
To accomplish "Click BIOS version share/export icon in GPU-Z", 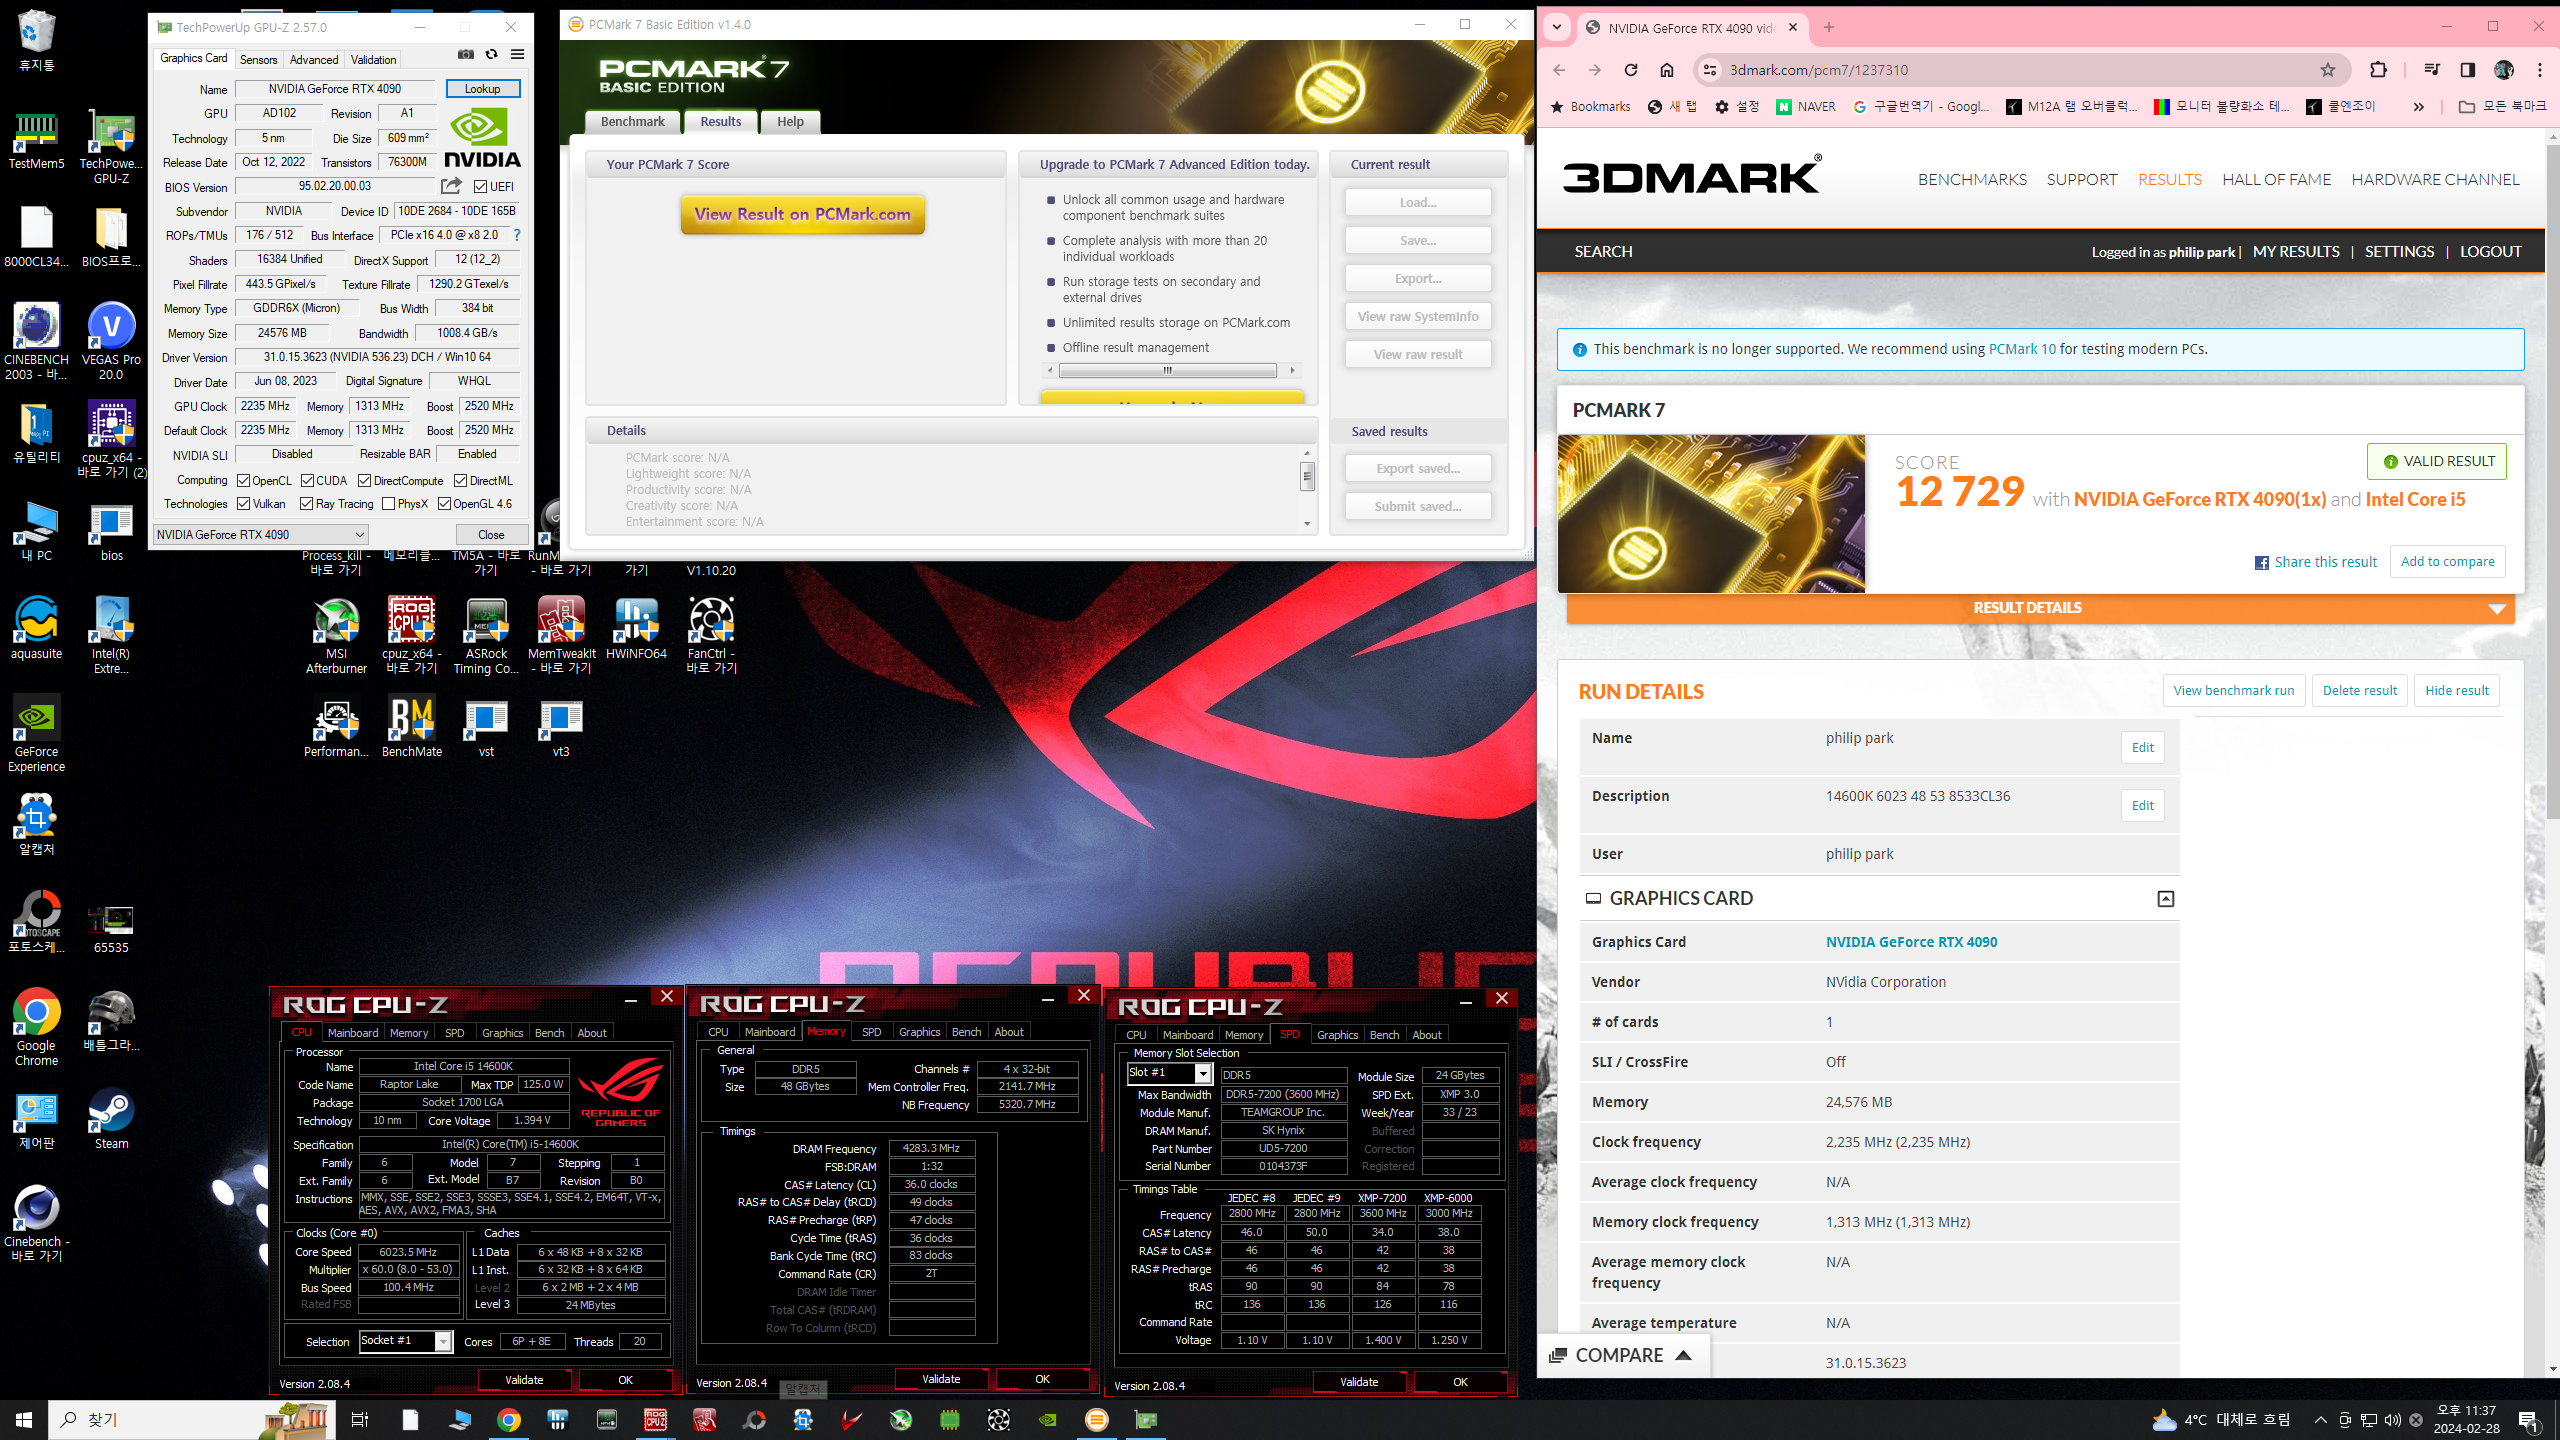I will coord(452,186).
